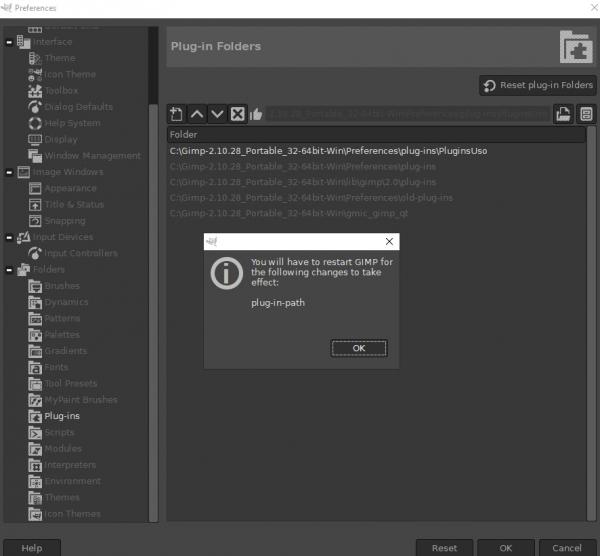Image resolution: width=600 pixels, height=556 pixels.
Task: Open the Icon Themes folder settings
Action: click(72, 514)
